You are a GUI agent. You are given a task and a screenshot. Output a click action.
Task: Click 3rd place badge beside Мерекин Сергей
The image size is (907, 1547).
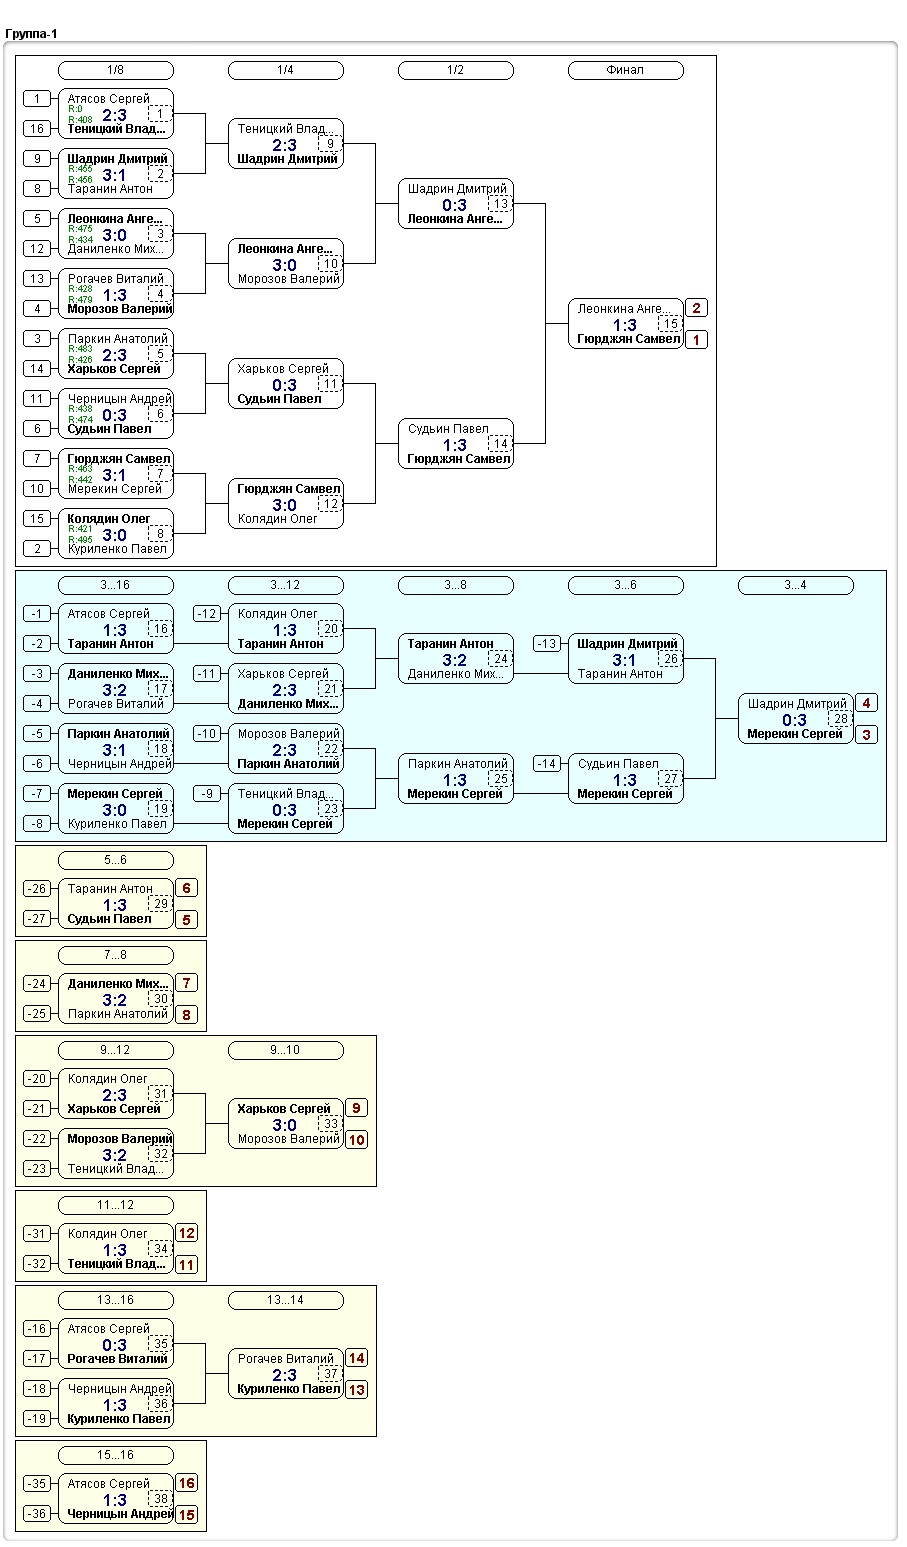click(866, 735)
